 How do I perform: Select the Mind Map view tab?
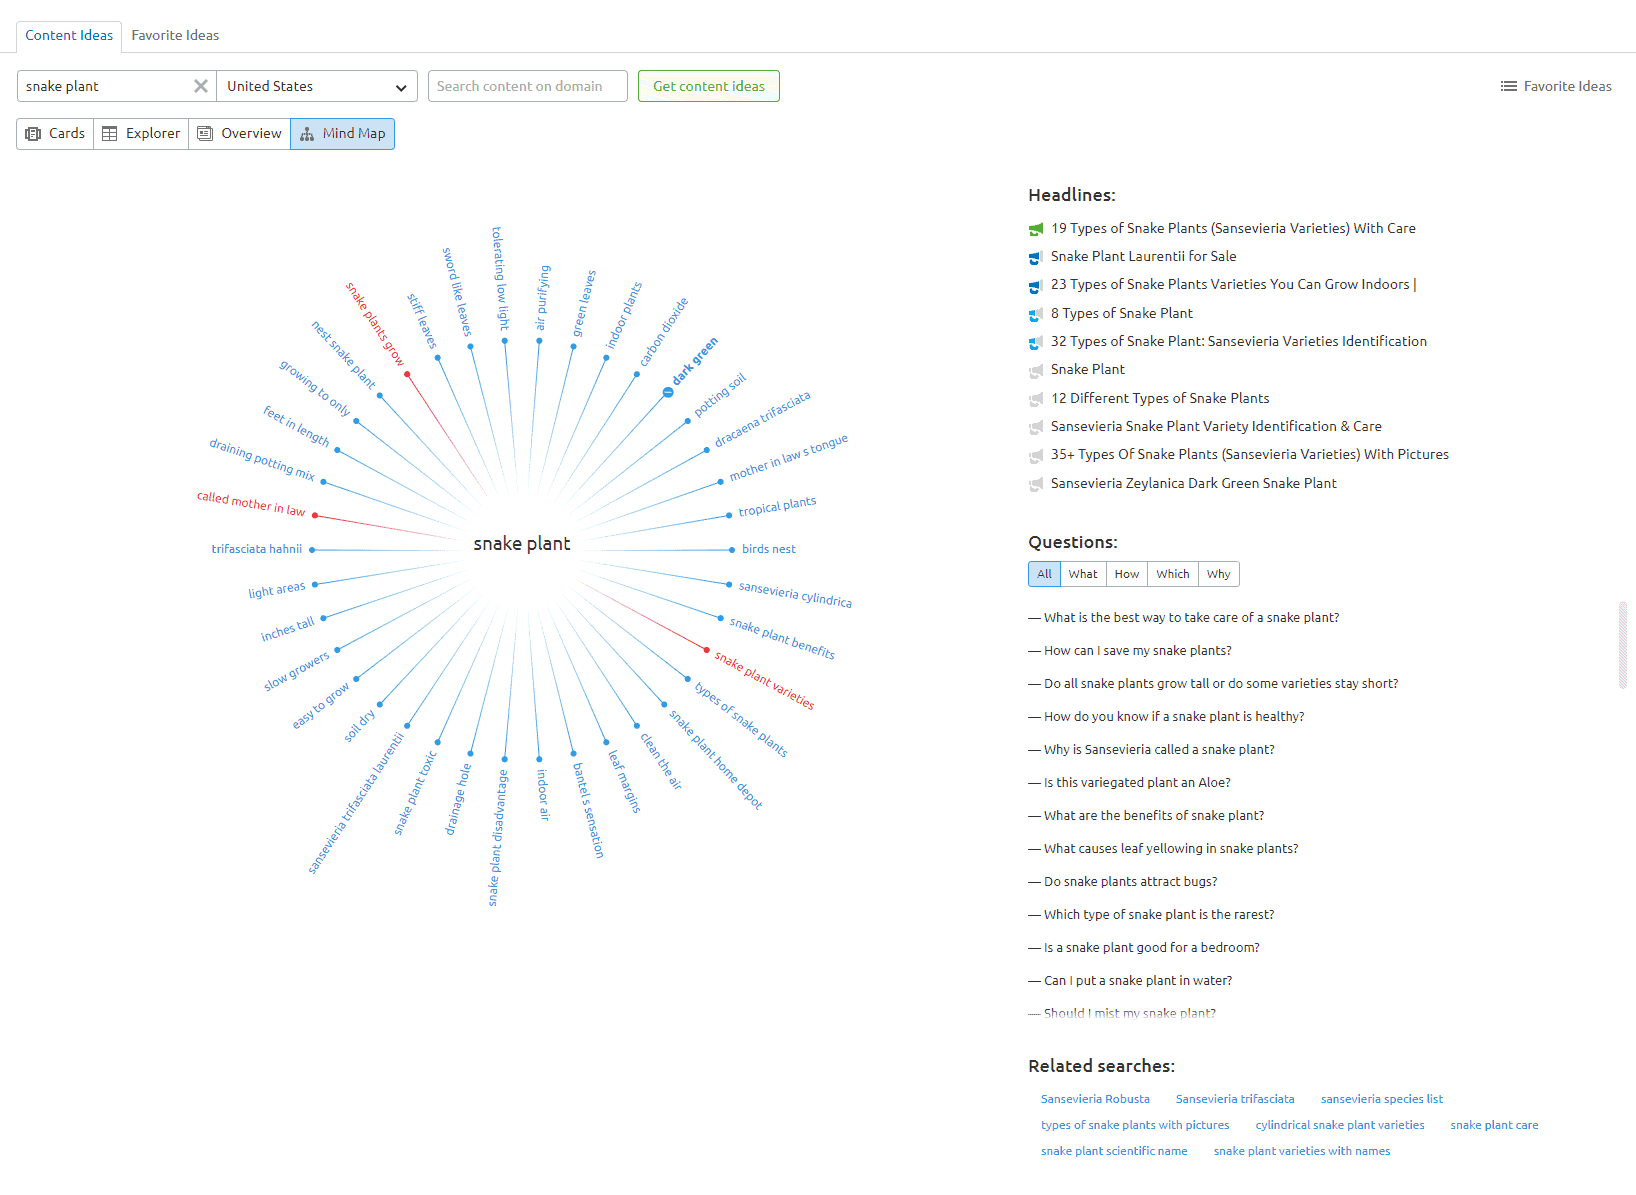click(x=343, y=134)
